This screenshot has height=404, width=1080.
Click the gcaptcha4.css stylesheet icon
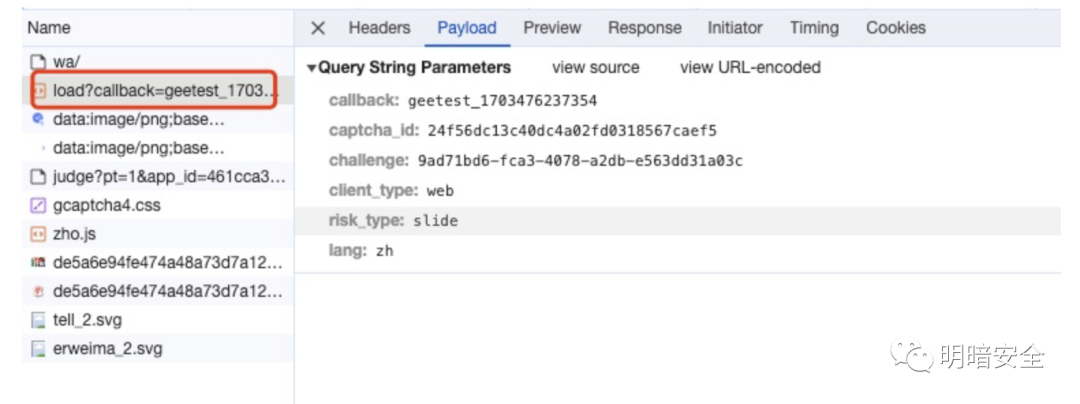pyautogui.click(x=39, y=206)
